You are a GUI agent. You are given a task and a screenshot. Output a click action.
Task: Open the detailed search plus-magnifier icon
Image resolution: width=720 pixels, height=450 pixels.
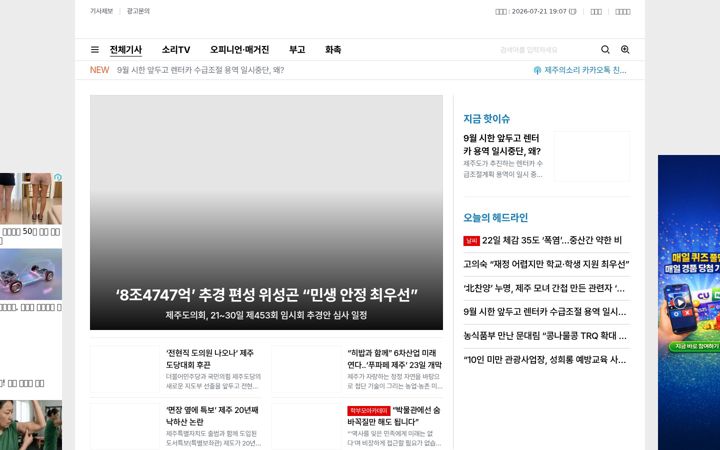click(x=625, y=50)
